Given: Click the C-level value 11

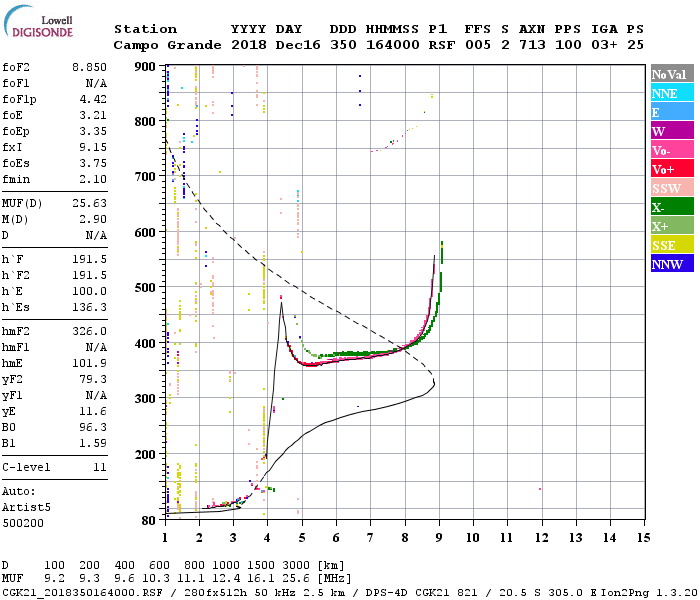Looking at the screenshot, I should tap(100, 468).
